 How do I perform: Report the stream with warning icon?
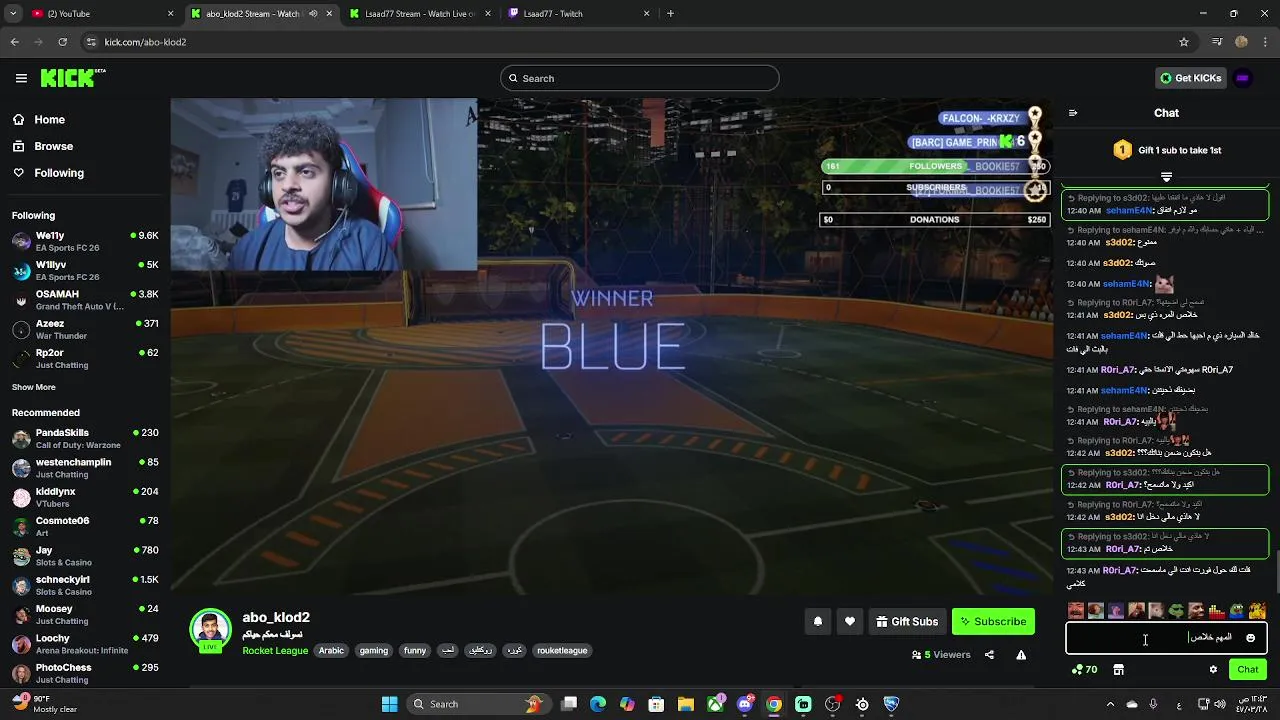(1021, 655)
